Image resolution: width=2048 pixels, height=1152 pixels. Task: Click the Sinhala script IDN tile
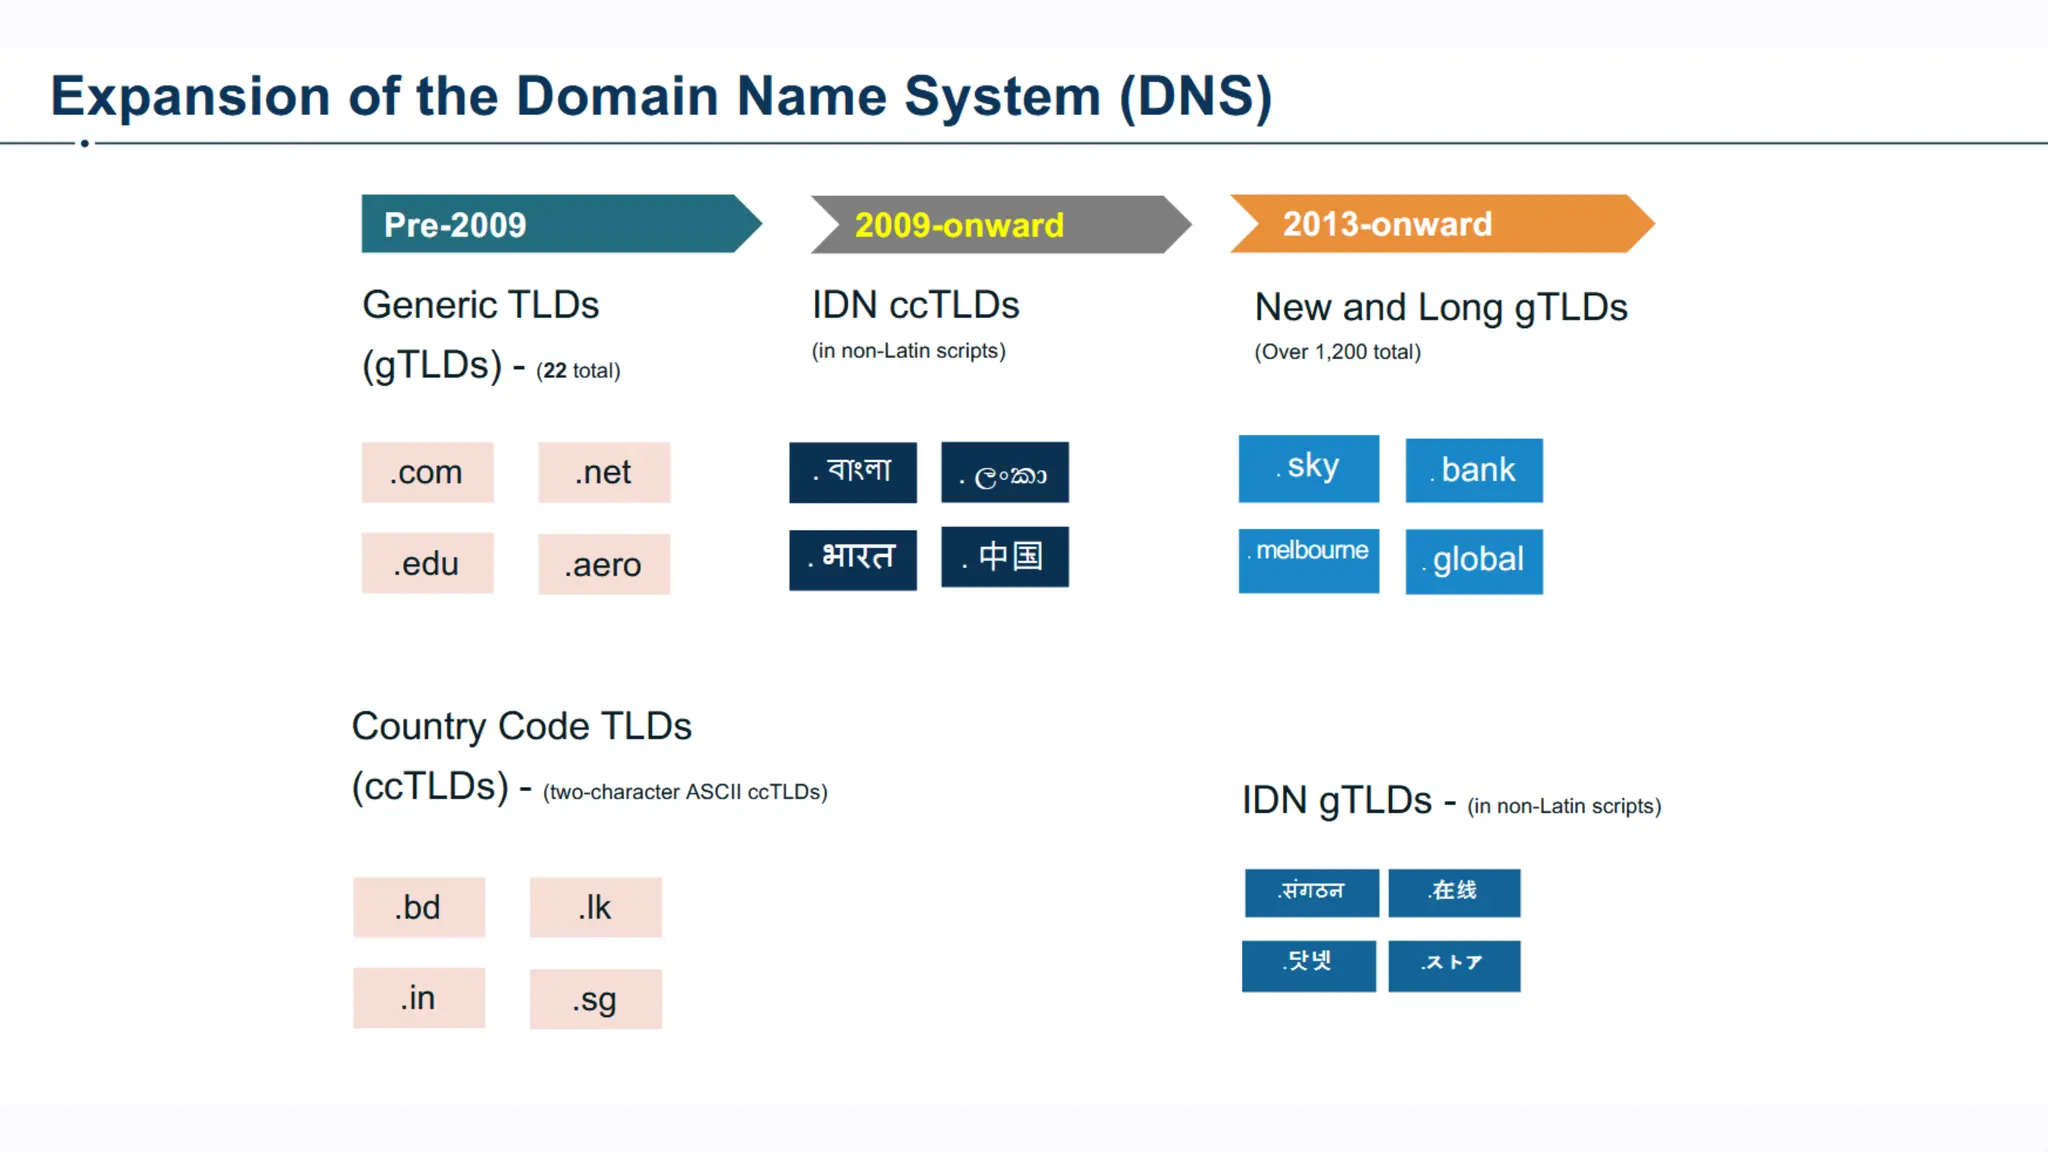(1004, 472)
